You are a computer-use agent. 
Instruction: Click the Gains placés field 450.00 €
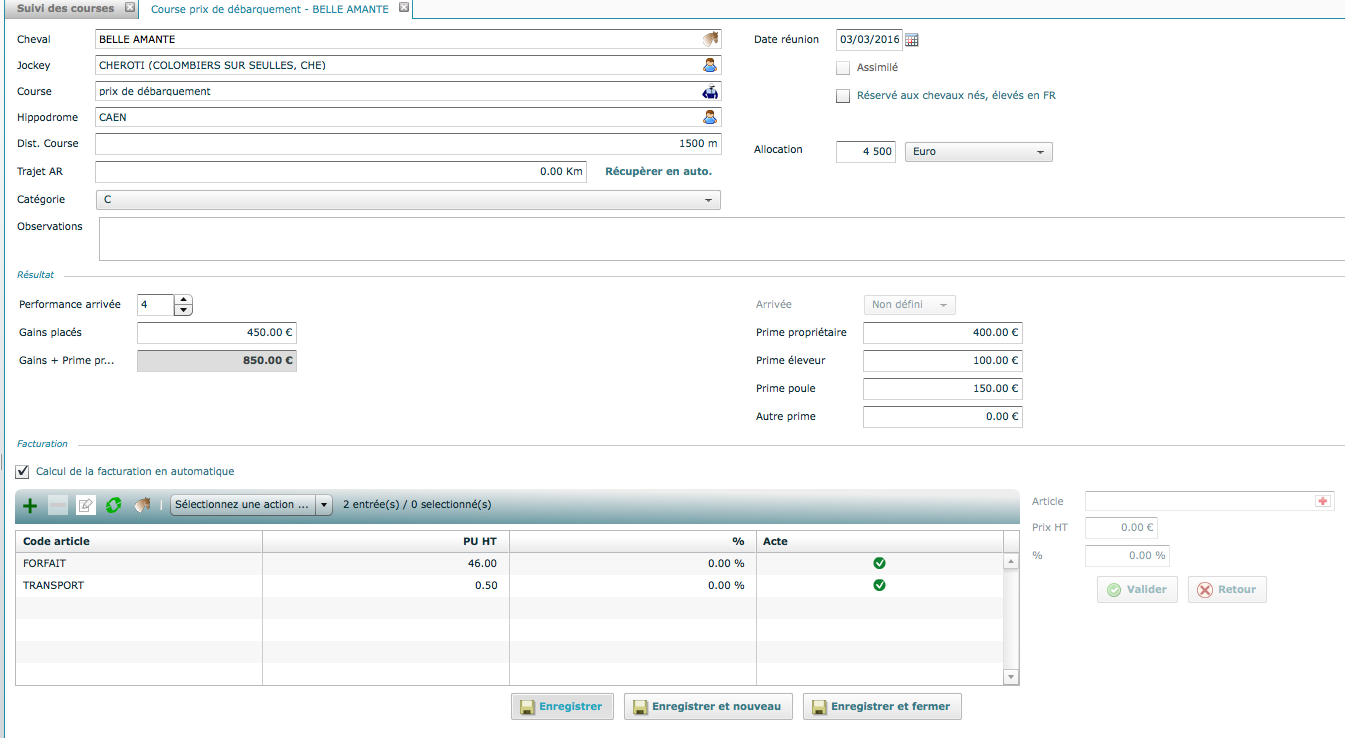tap(217, 333)
